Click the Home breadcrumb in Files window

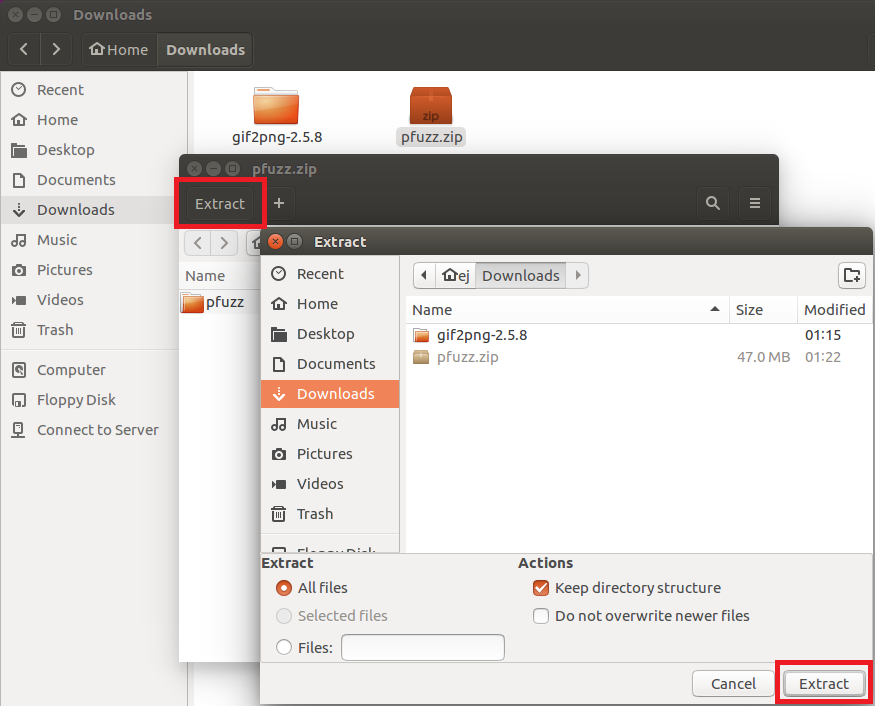pos(118,50)
